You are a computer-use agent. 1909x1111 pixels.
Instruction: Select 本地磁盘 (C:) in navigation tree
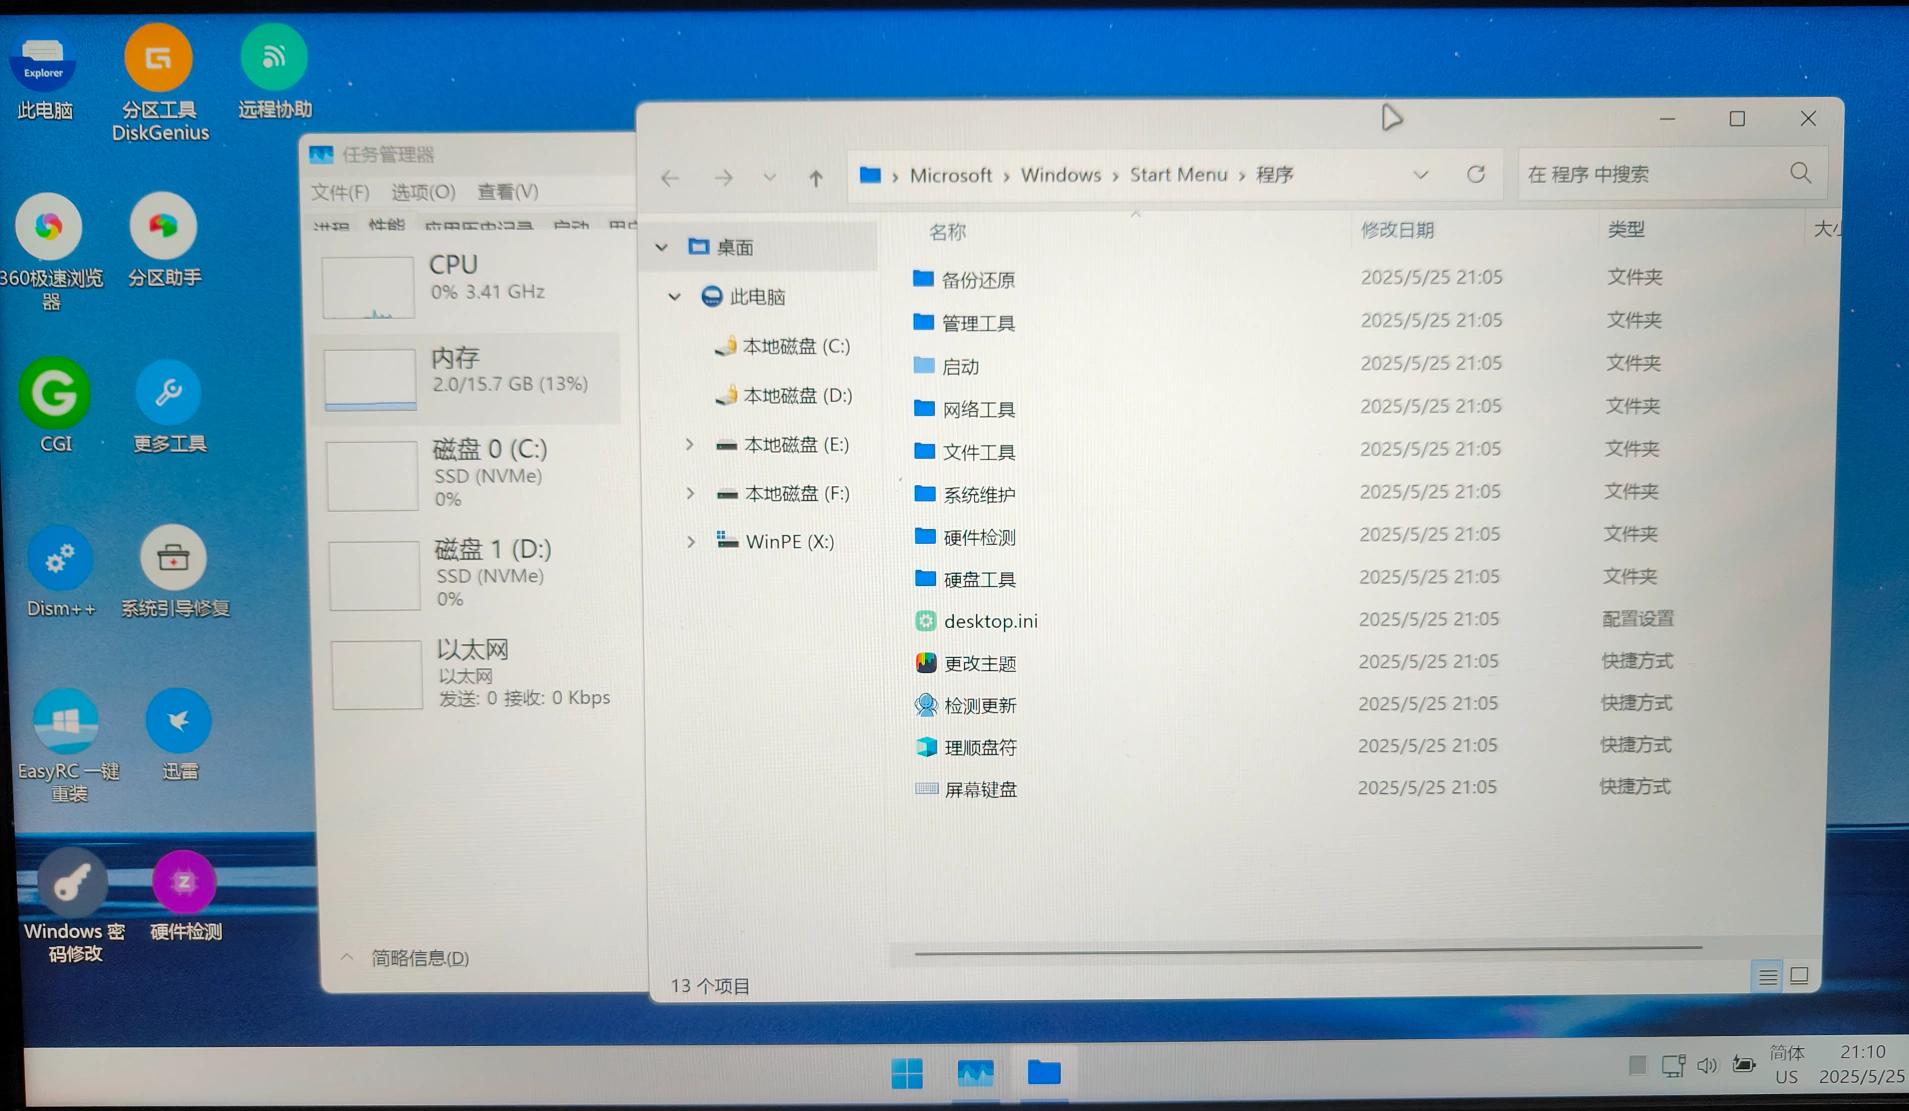(x=782, y=346)
